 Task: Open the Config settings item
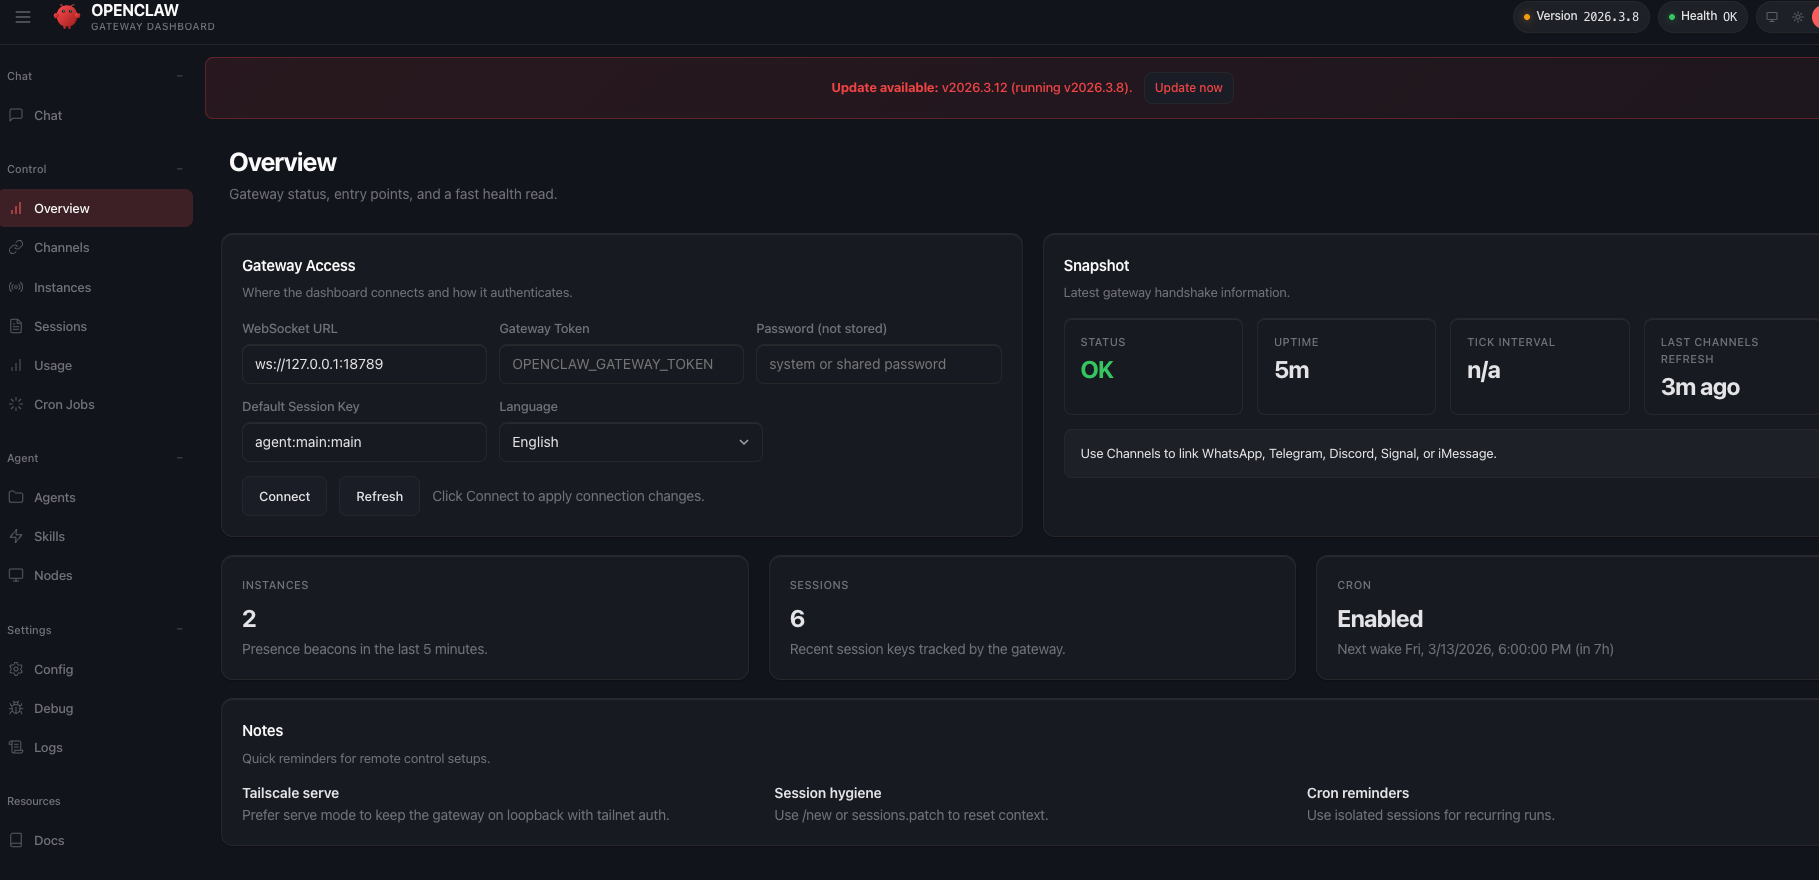[97, 669]
